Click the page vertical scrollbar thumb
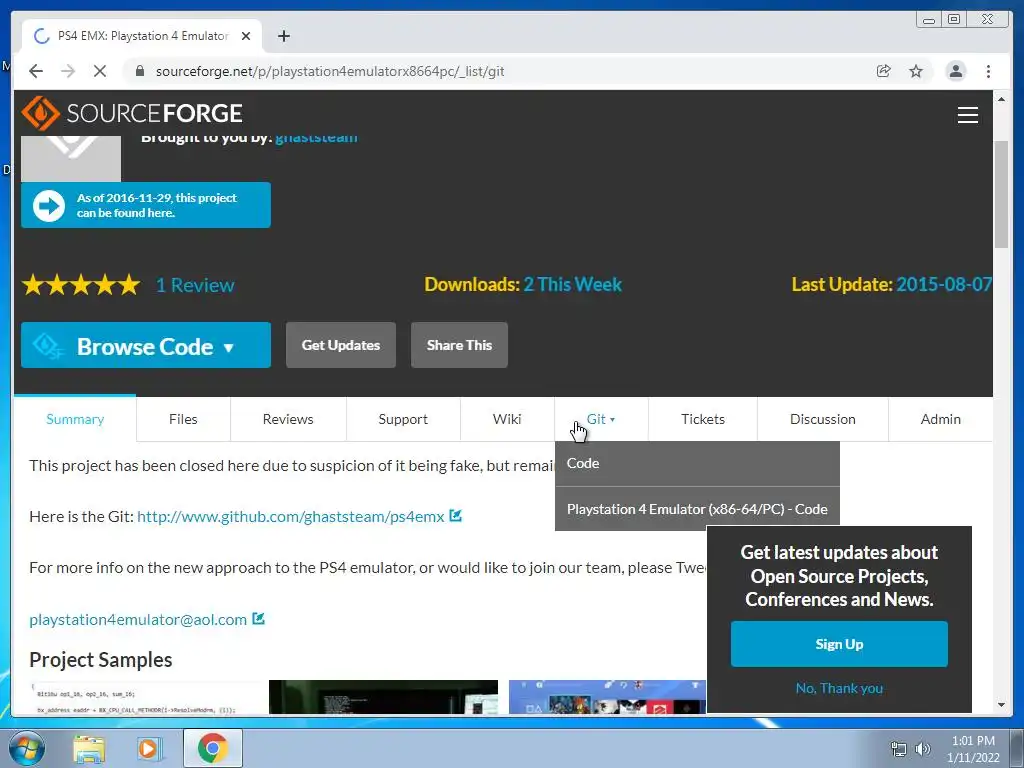The image size is (1024, 768). pos(1001,194)
